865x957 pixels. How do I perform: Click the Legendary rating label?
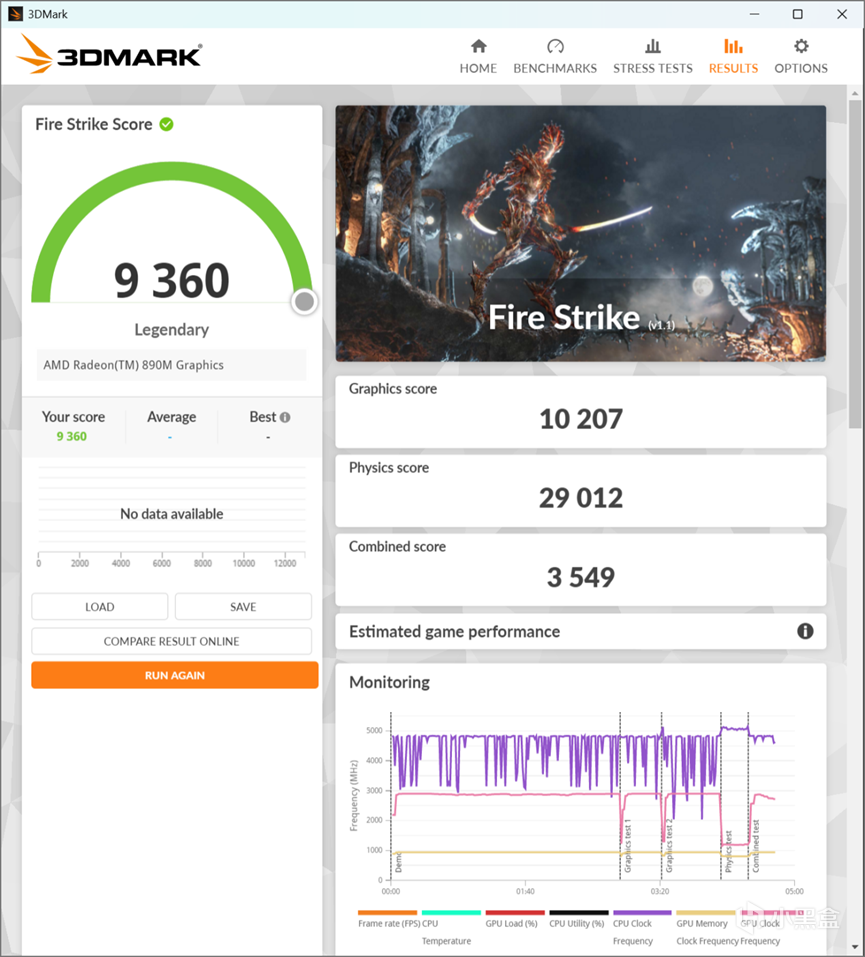[172, 330]
